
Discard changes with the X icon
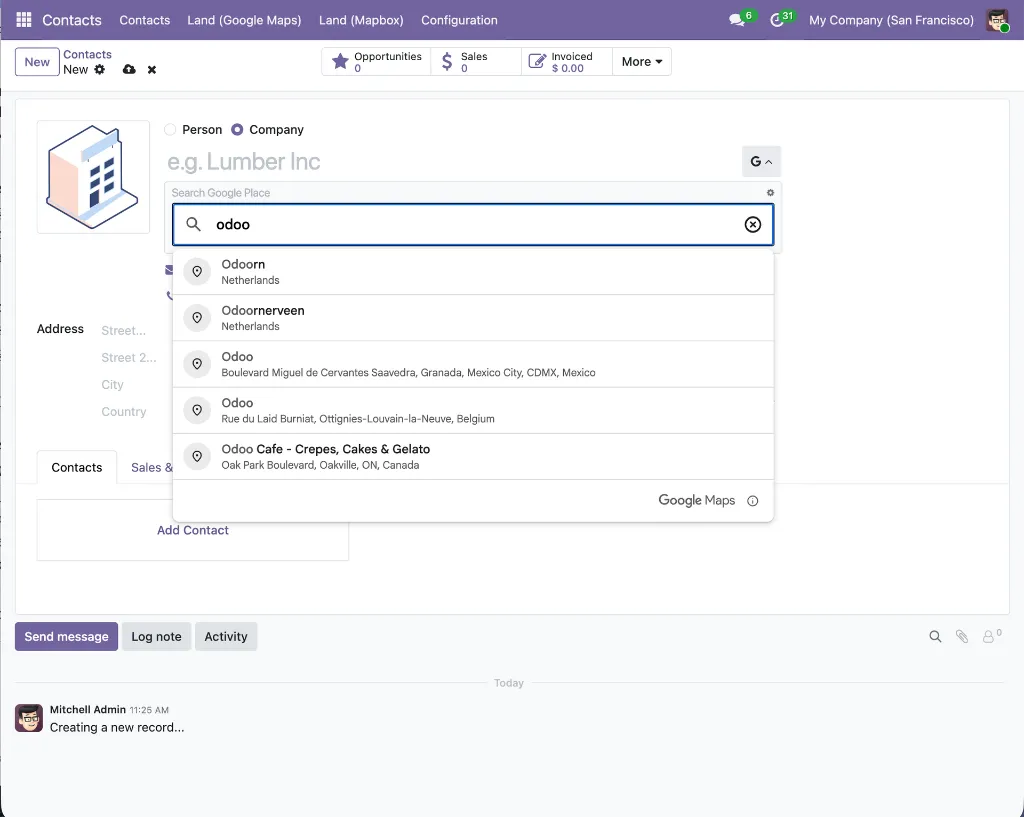coord(152,69)
